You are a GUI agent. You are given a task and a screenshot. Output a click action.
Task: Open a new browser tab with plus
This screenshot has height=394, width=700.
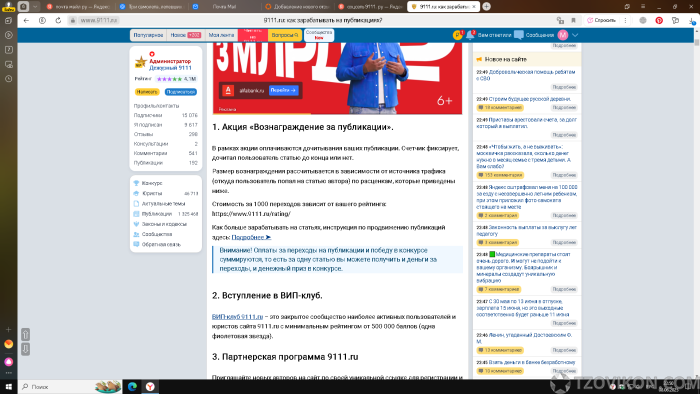point(487,7)
